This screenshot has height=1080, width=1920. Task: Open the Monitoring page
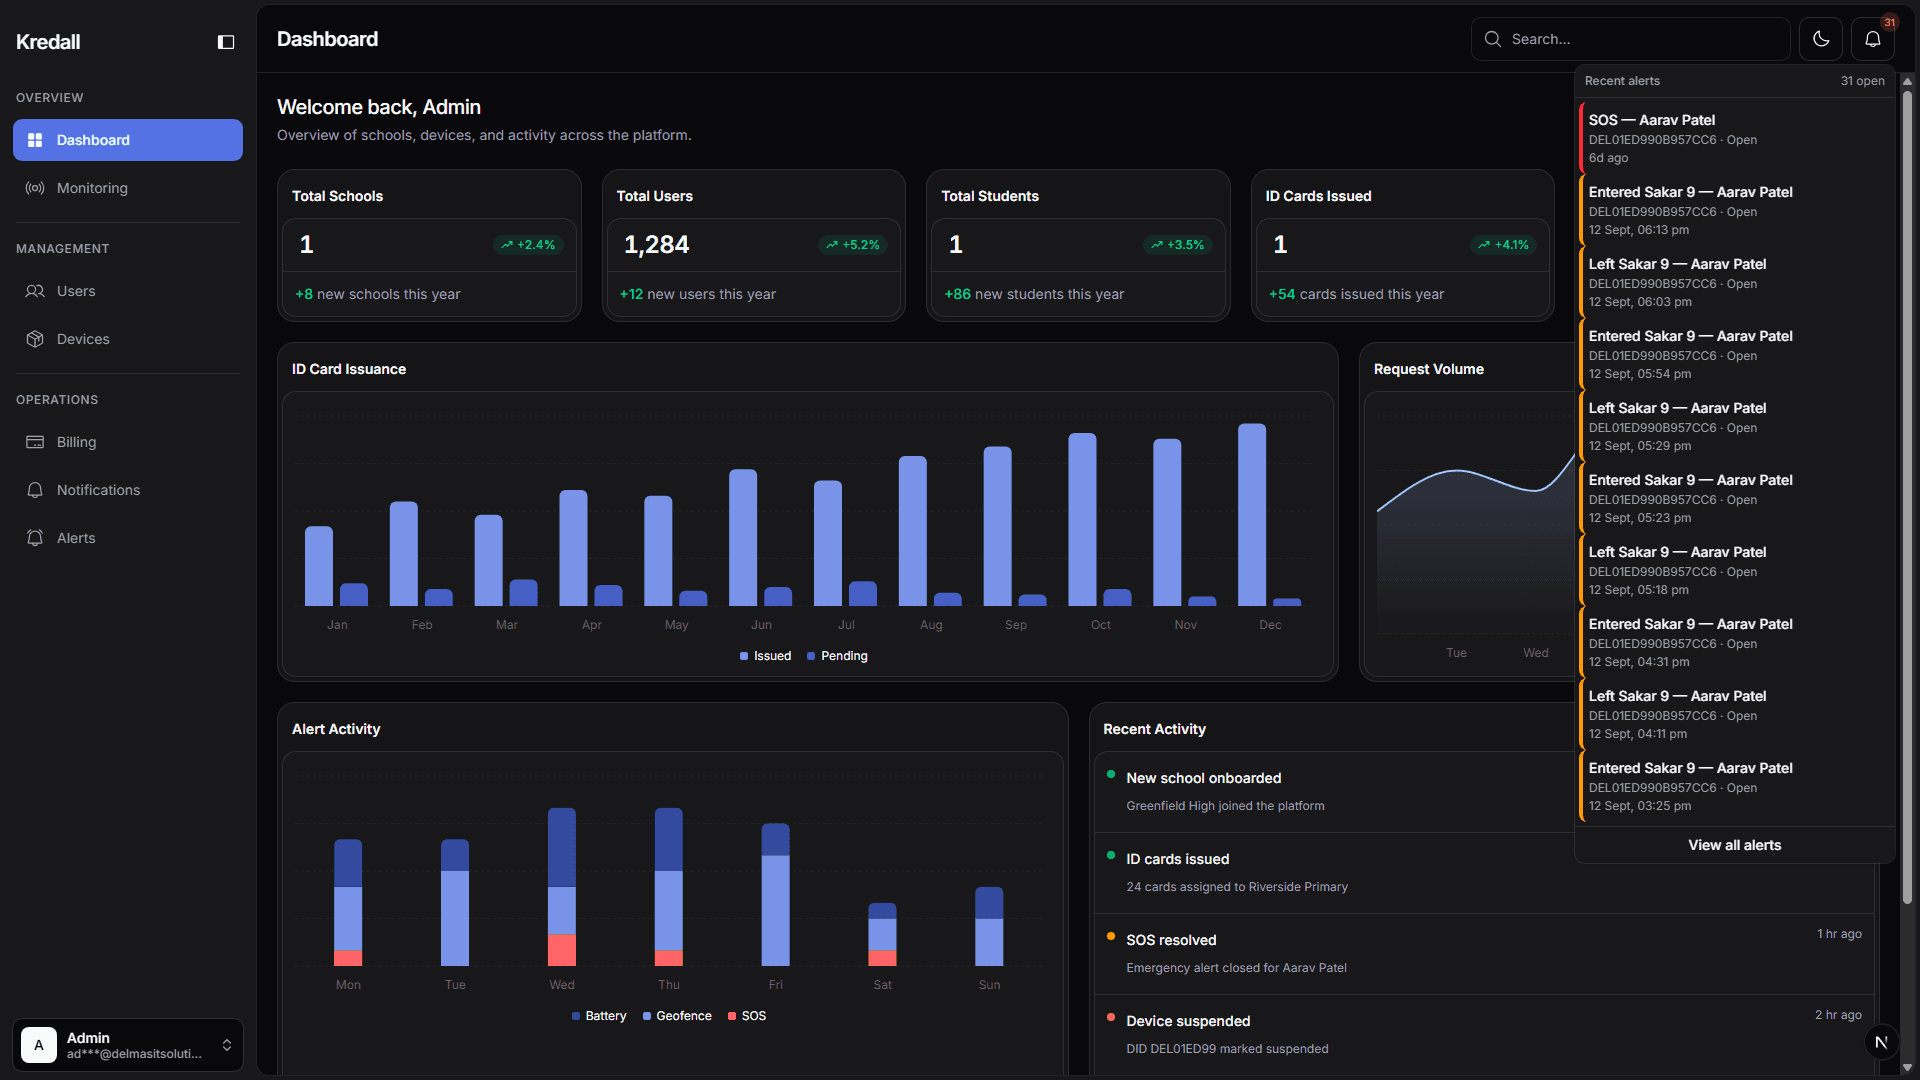[128, 188]
